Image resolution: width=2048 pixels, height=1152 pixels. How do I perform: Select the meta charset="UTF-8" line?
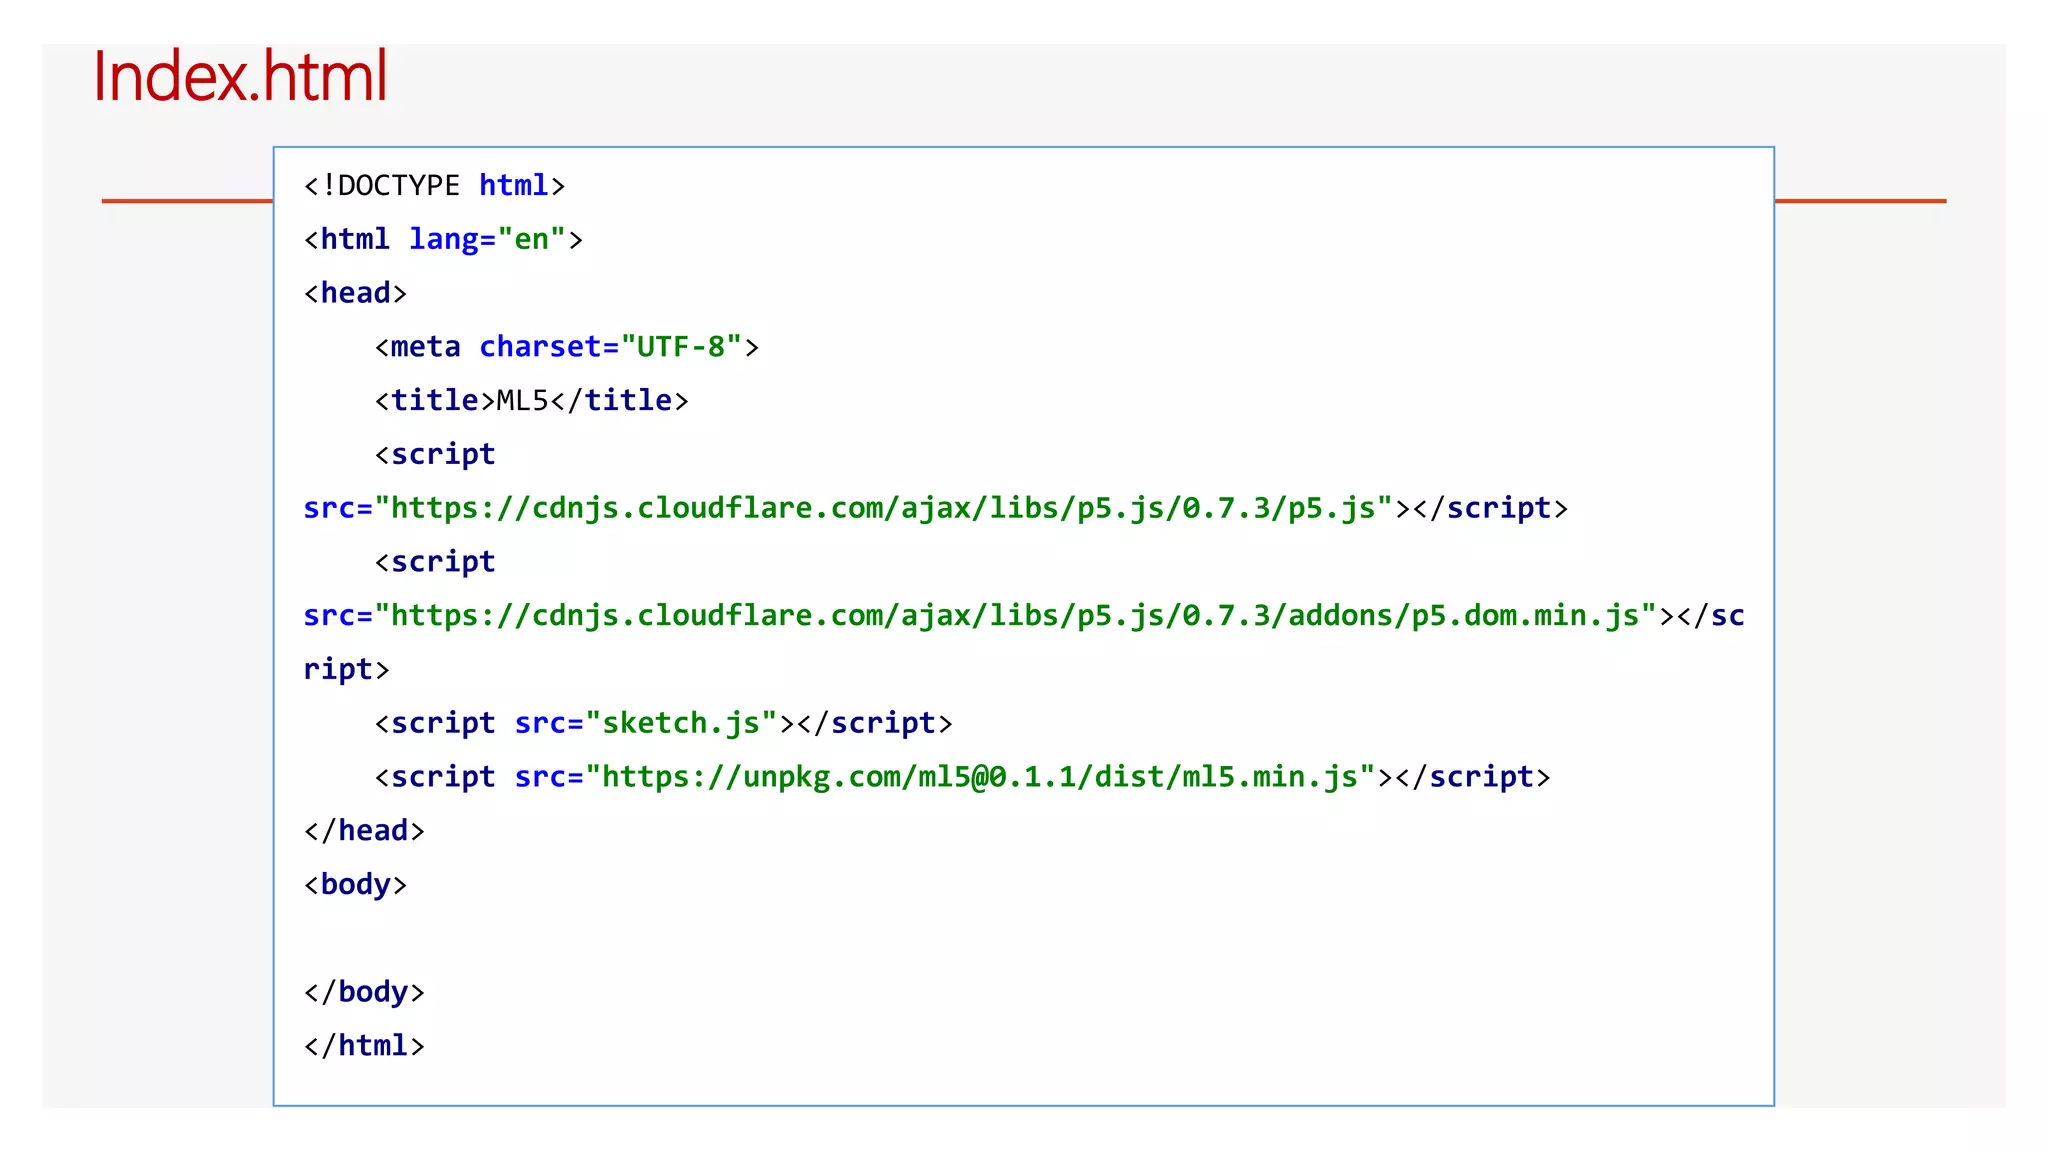coord(567,347)
